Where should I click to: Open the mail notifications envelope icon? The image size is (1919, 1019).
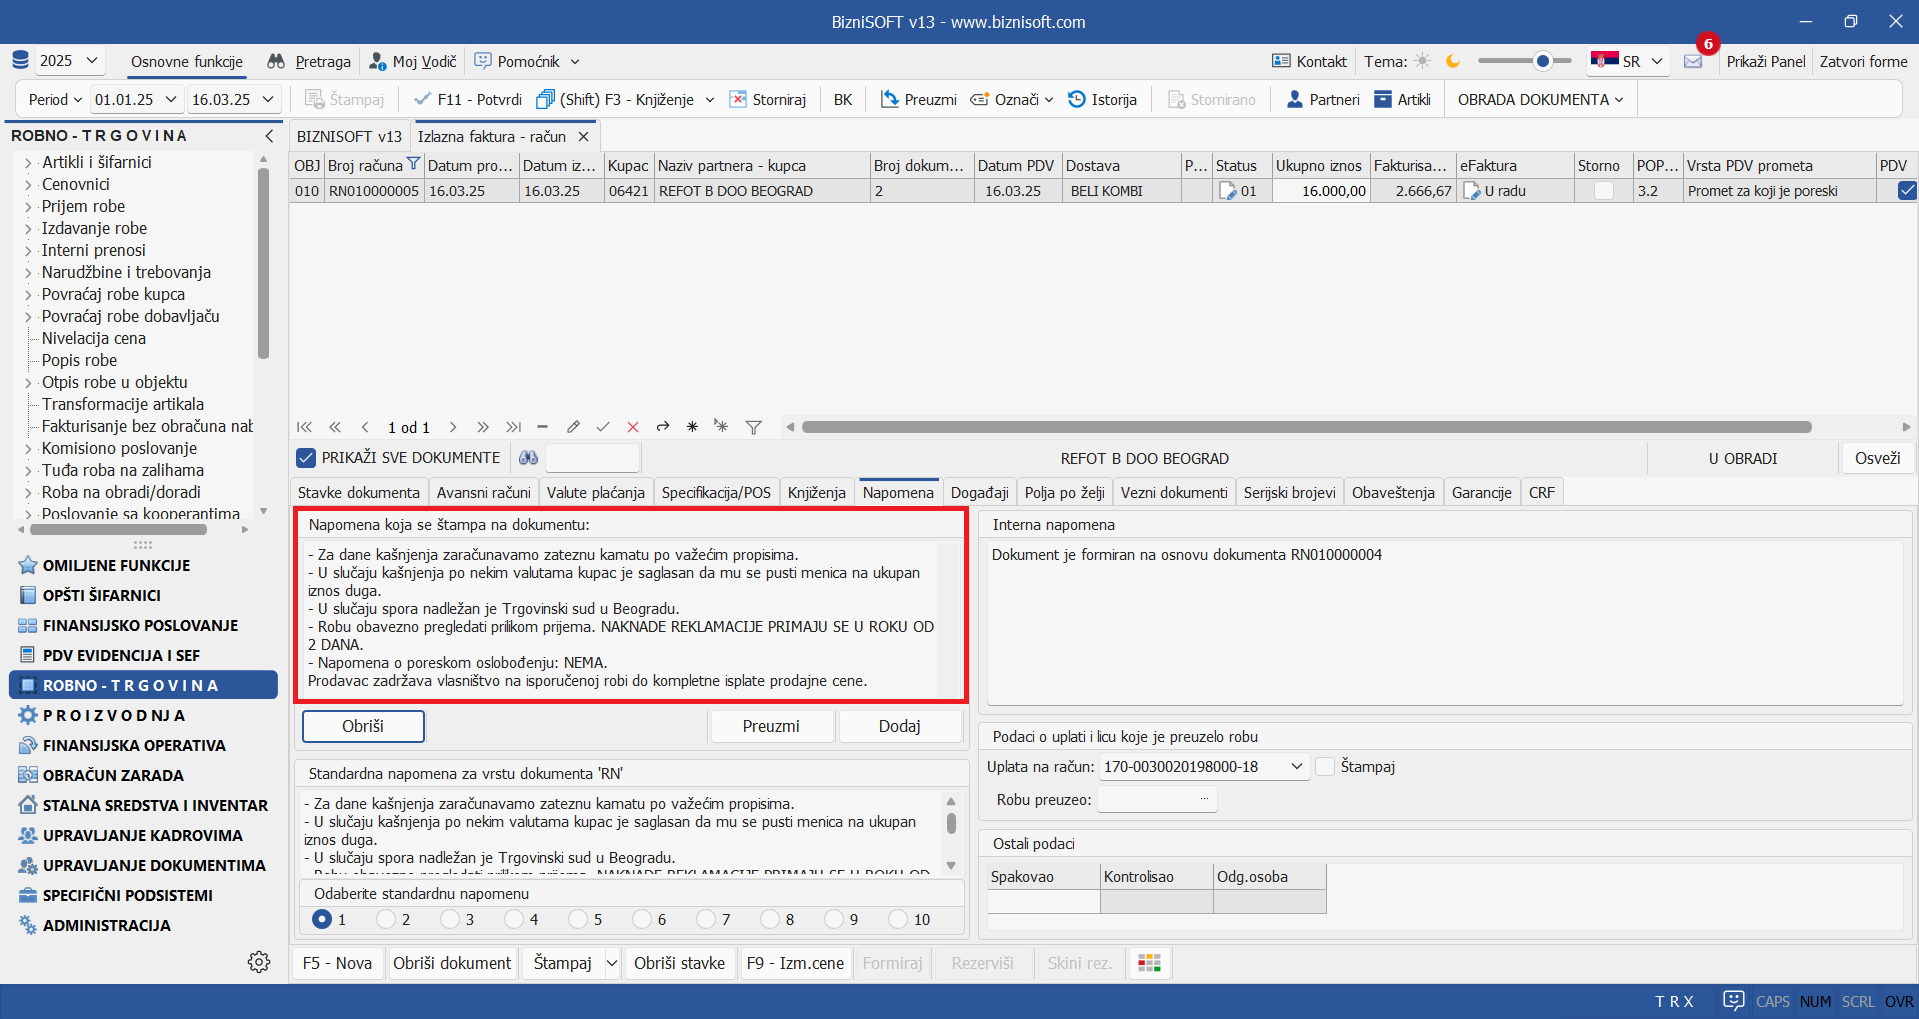pyautogui.click(x=1693, y=62)
